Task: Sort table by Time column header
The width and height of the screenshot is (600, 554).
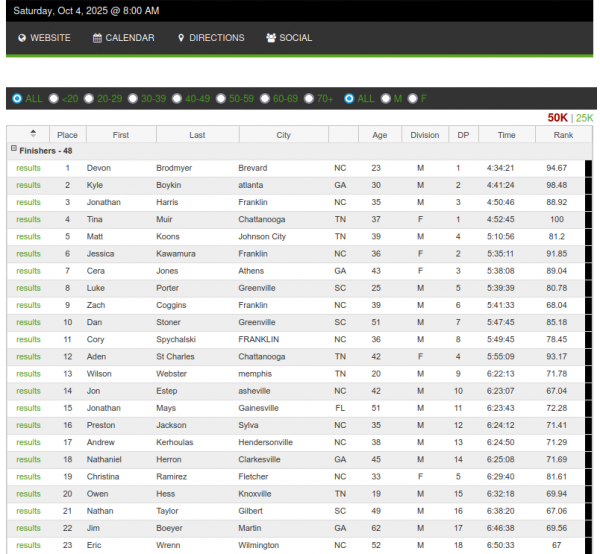Action: tap(507, 135)
